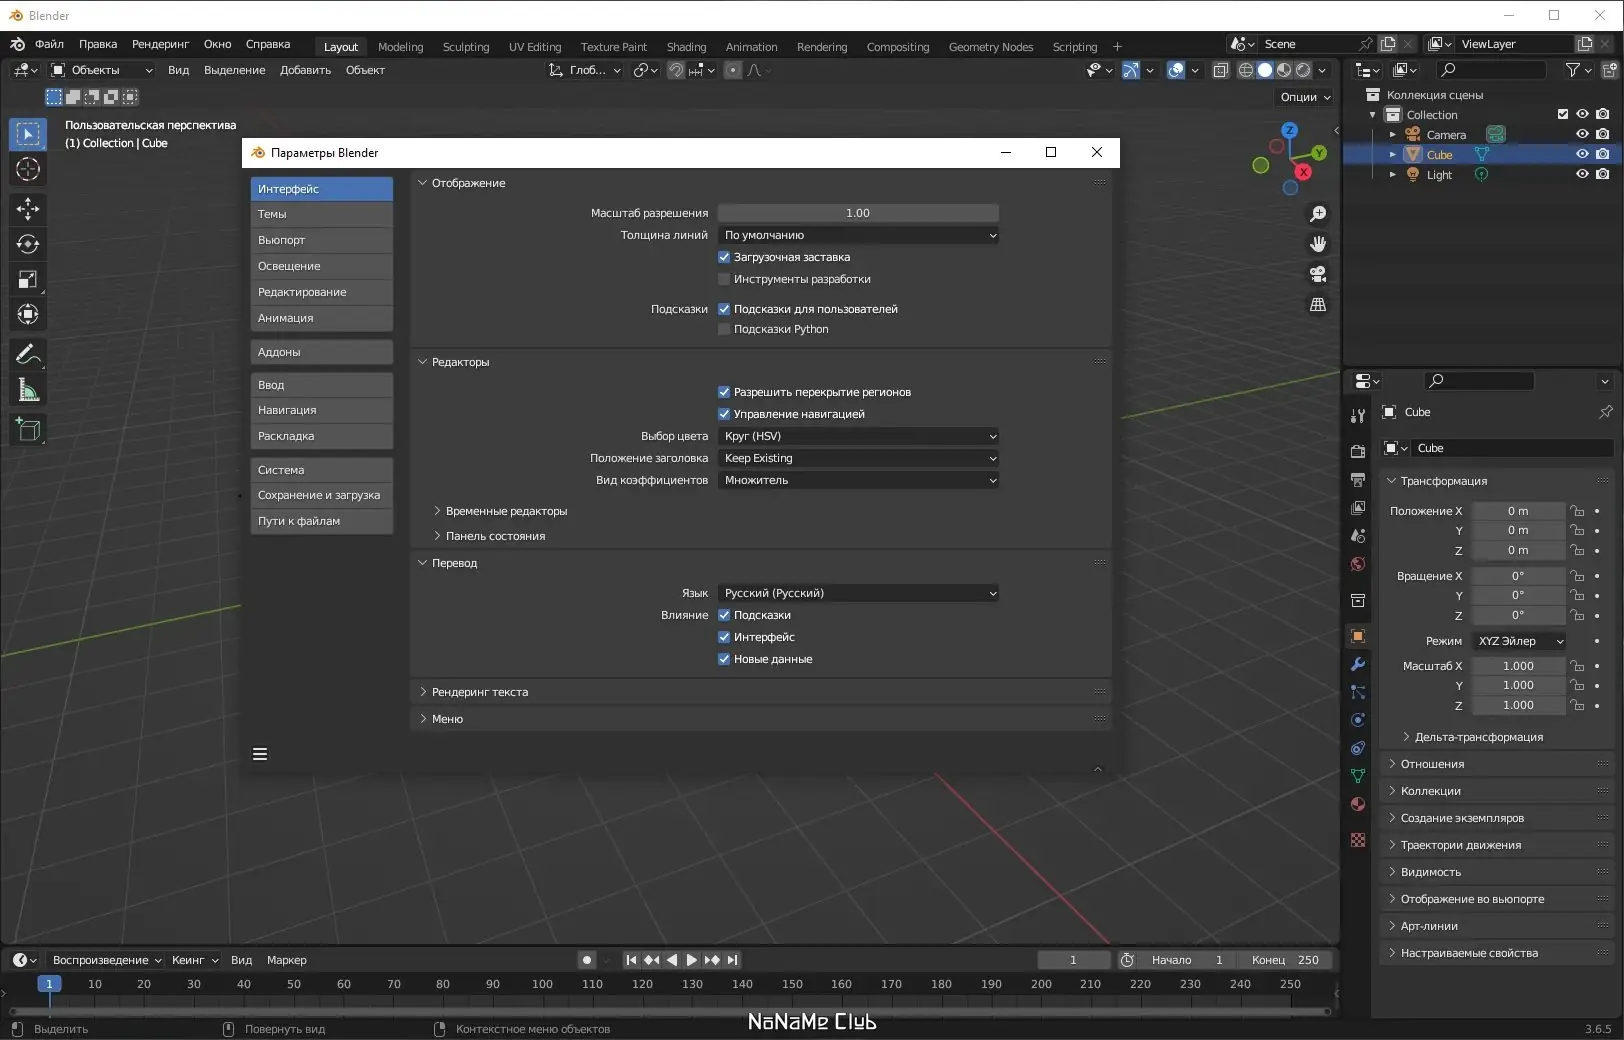Enable the Подсказки Python checkbox
The width and height of the screenshot is (1624, 1040).
point(724,329)
